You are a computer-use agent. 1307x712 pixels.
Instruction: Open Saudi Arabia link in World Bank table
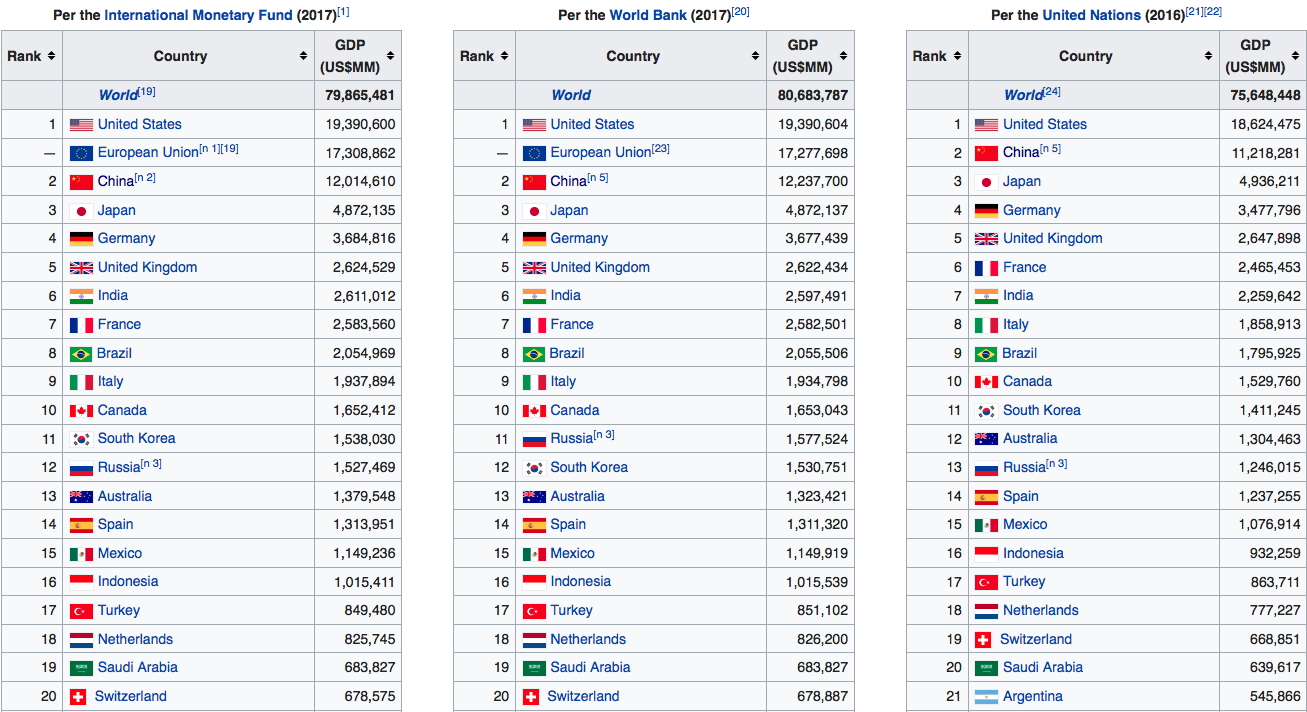pos(591,668)
